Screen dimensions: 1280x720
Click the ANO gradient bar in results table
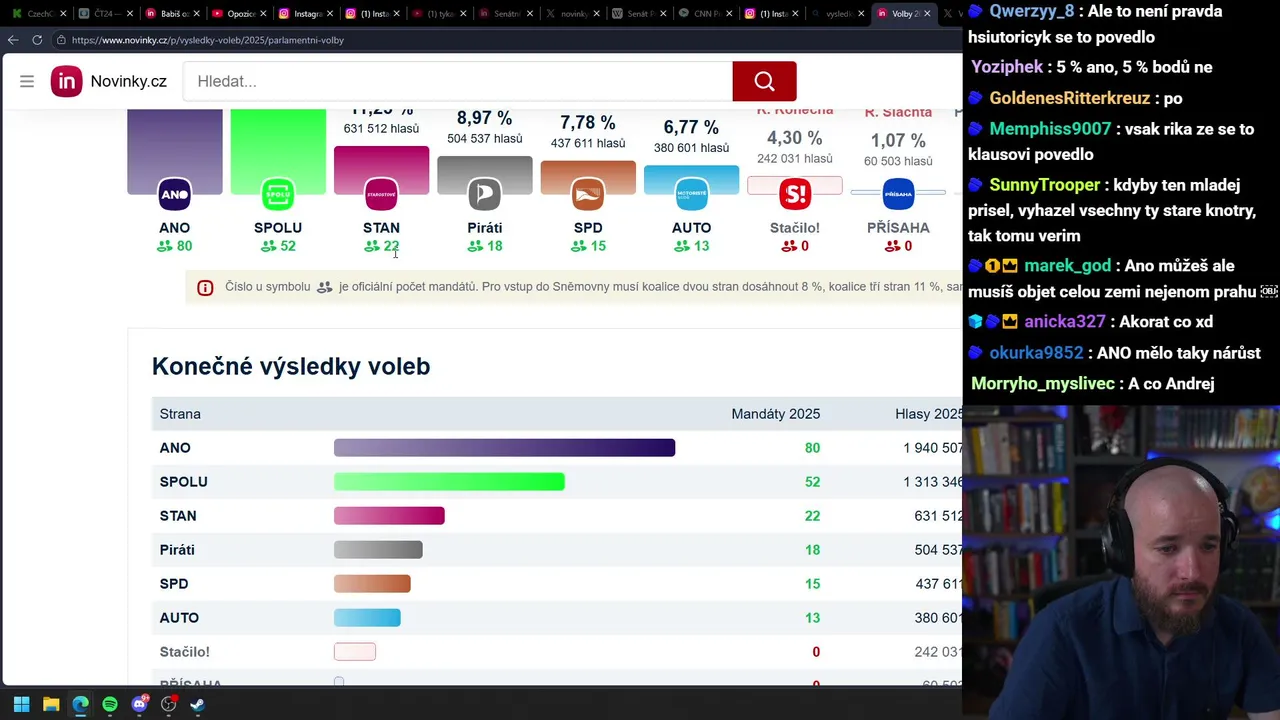click(505, 448)
